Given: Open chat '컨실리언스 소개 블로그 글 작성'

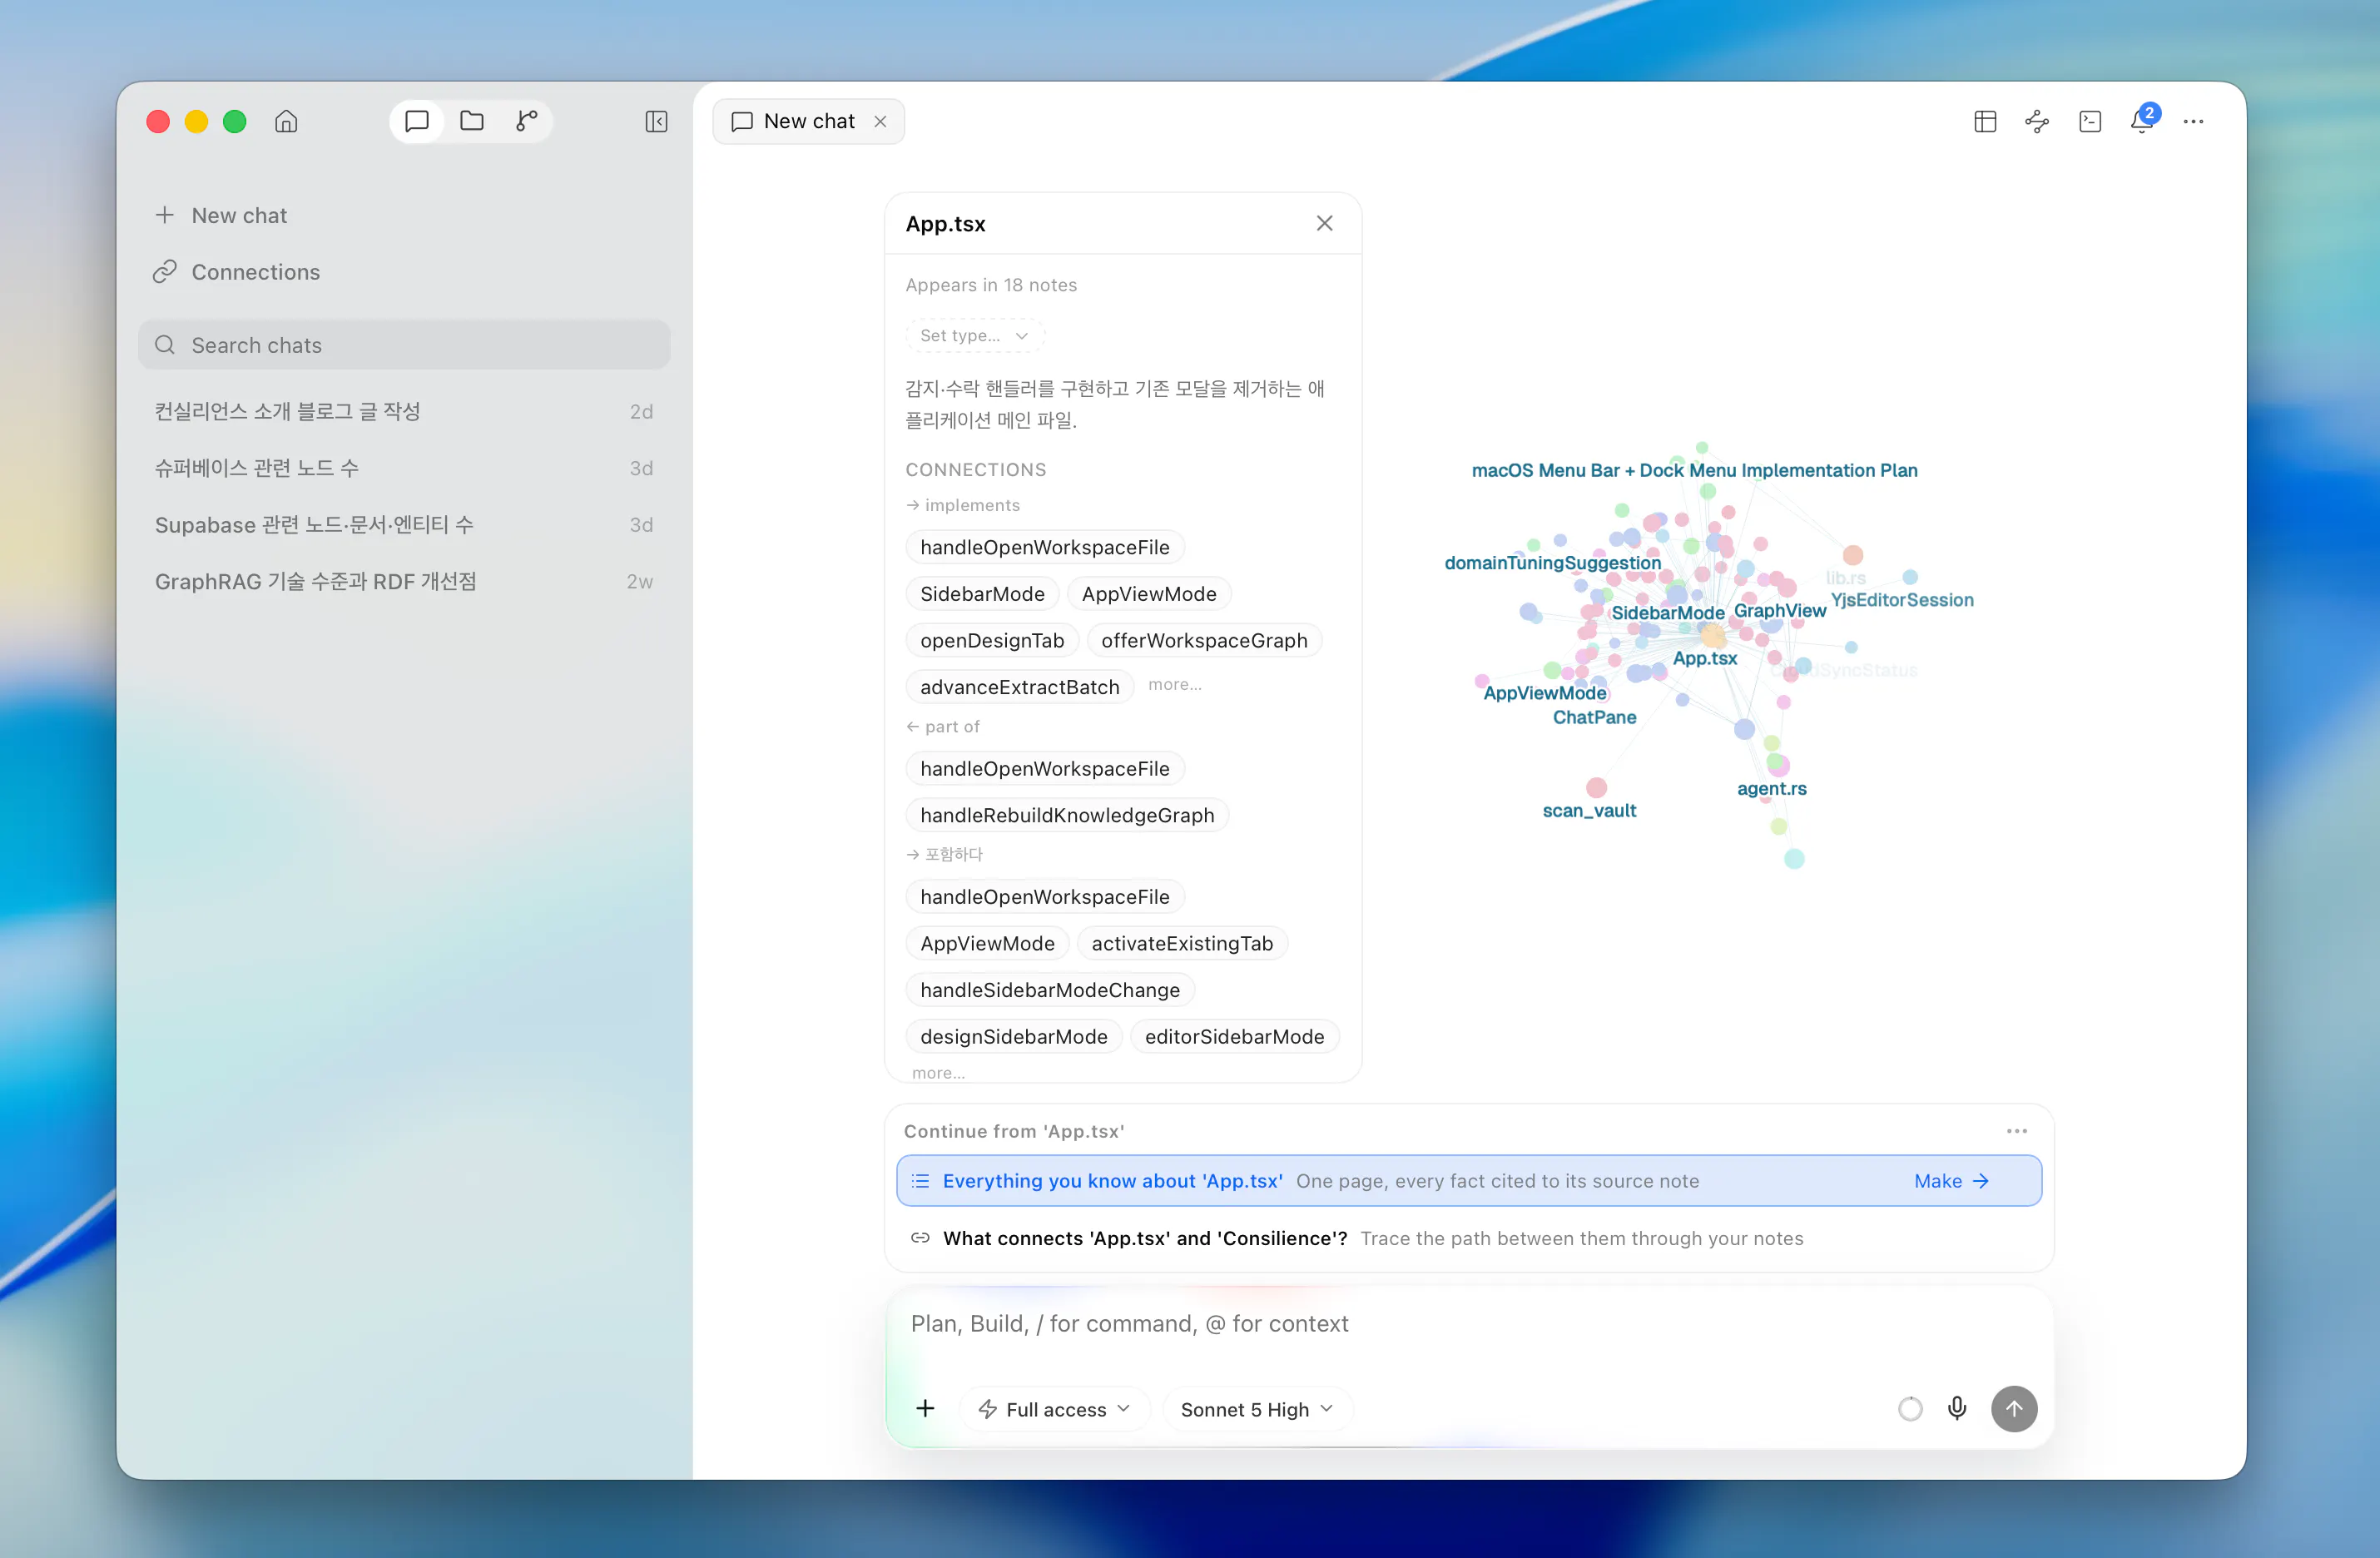Looking at the screenshot, I should [x=404, y=411].
